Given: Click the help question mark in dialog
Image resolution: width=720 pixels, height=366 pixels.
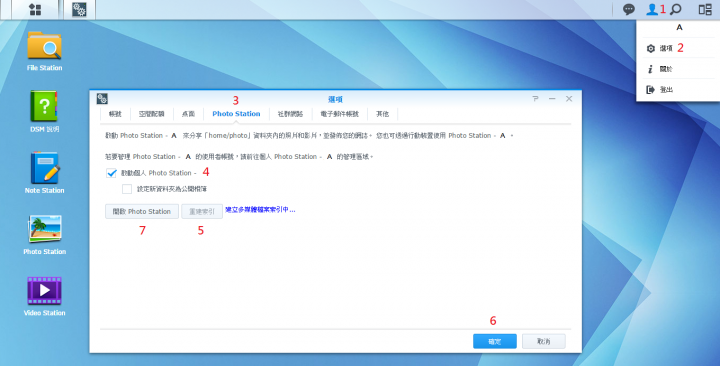Looking at the screenshot, I should point(535,99).
